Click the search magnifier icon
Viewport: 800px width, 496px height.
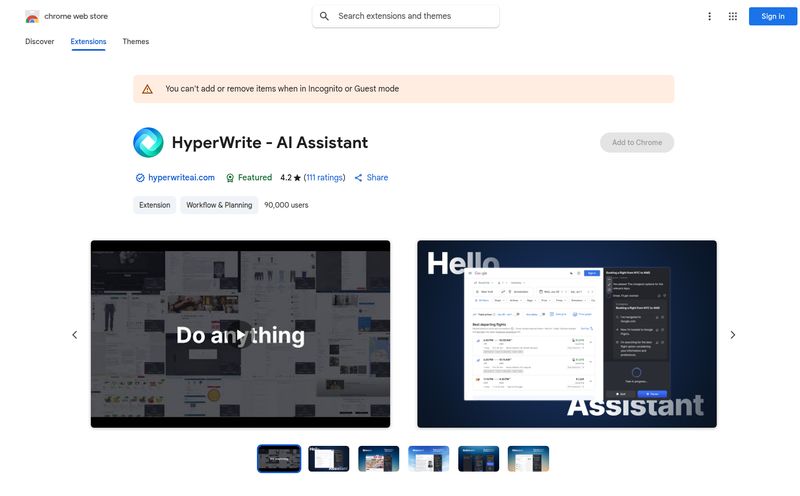pyautogui.click(x=324, y=16)
